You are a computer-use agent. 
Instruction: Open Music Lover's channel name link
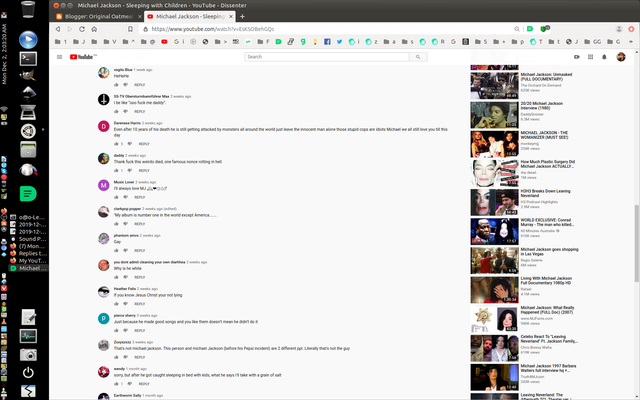click(124, 182)
